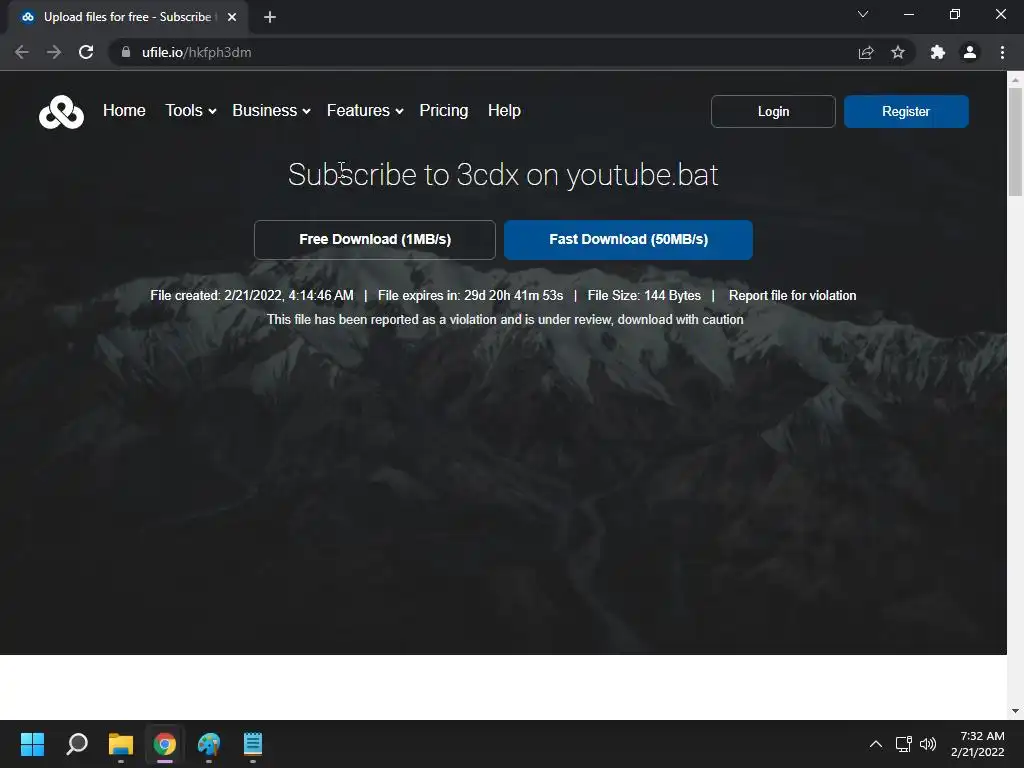Close the Upload files for free tab

click(232, 17)
